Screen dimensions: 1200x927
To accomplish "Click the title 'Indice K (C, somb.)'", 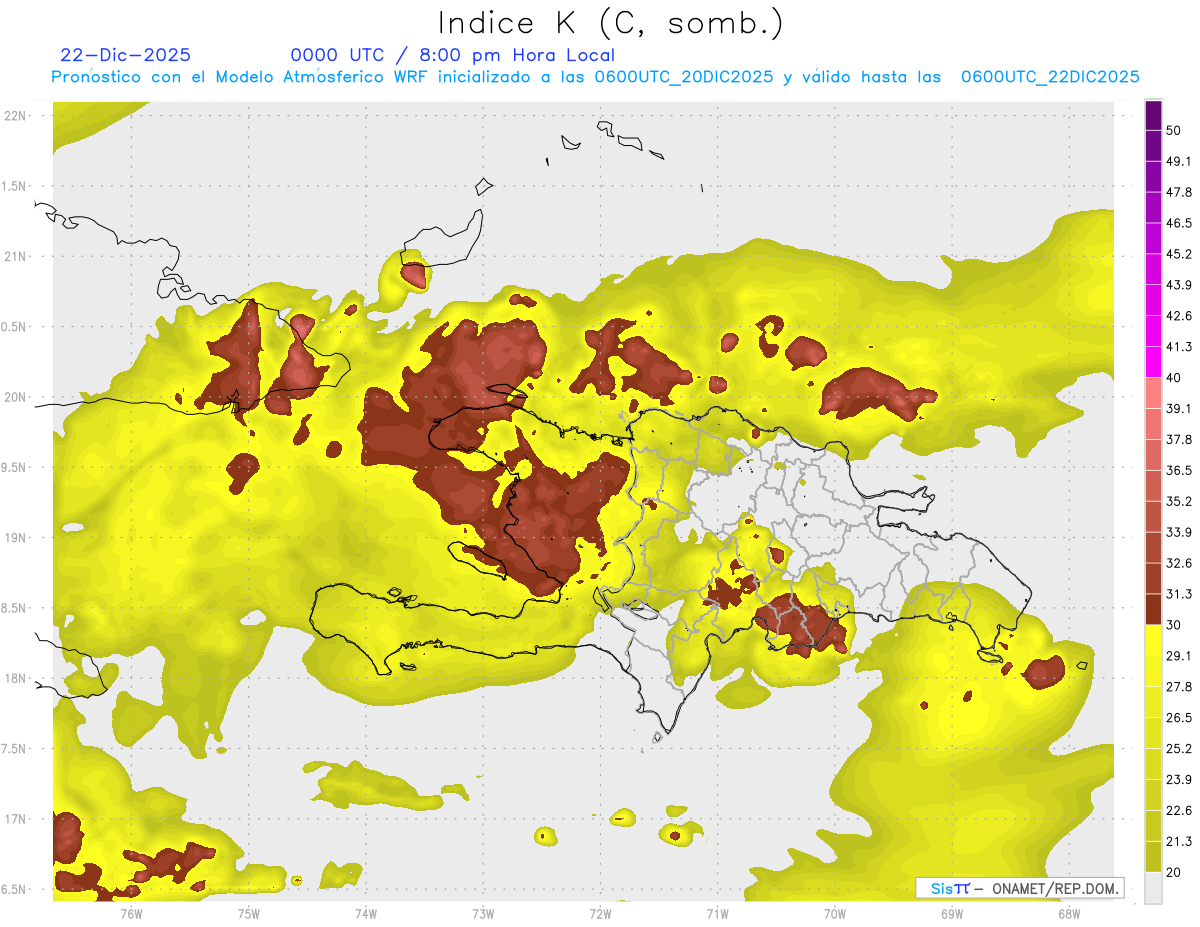I will [610, 23].
